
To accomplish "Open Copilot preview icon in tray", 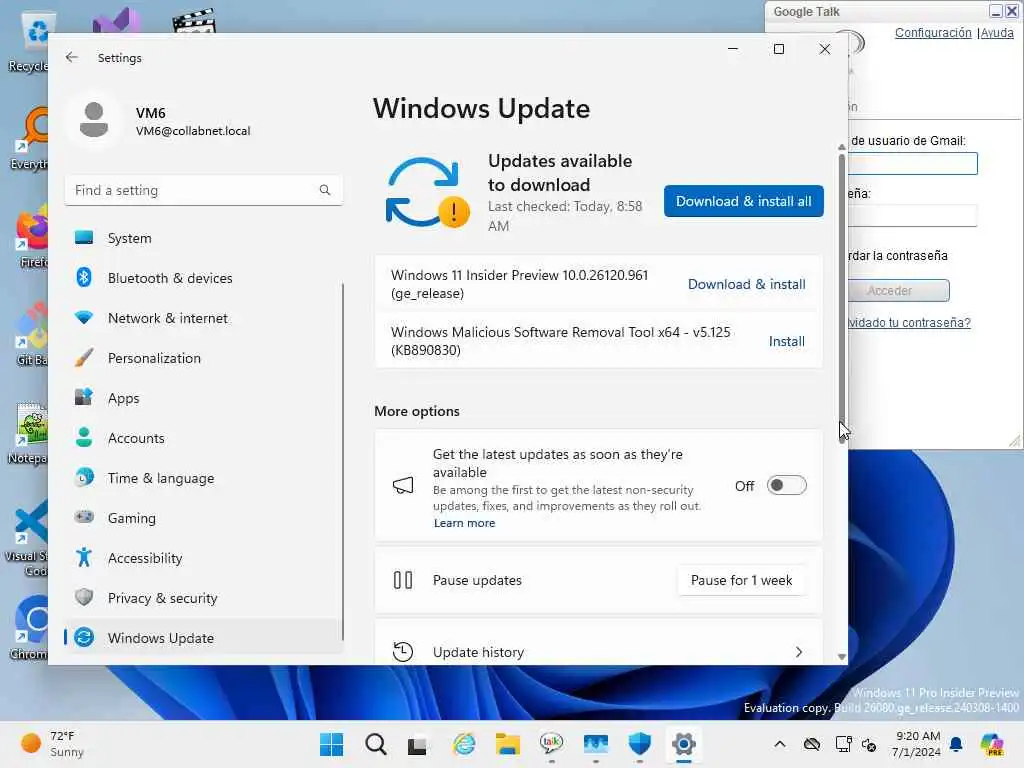I will pos(991,744).
